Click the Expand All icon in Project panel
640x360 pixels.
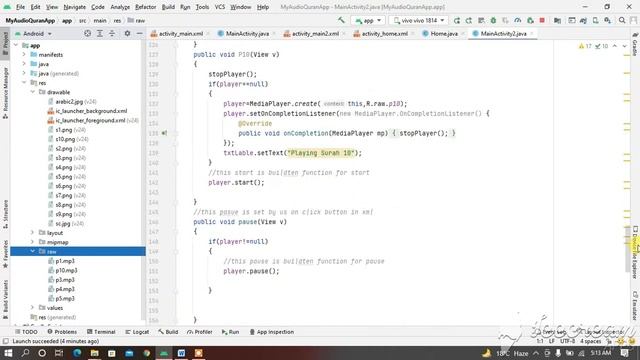100,33
